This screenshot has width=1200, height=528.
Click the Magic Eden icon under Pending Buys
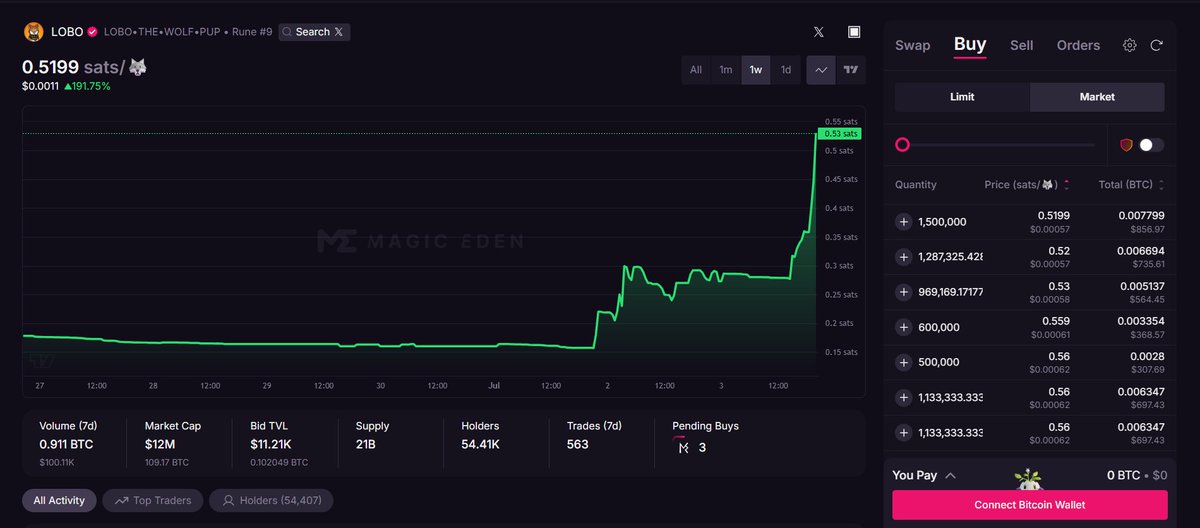click(683, 447)
